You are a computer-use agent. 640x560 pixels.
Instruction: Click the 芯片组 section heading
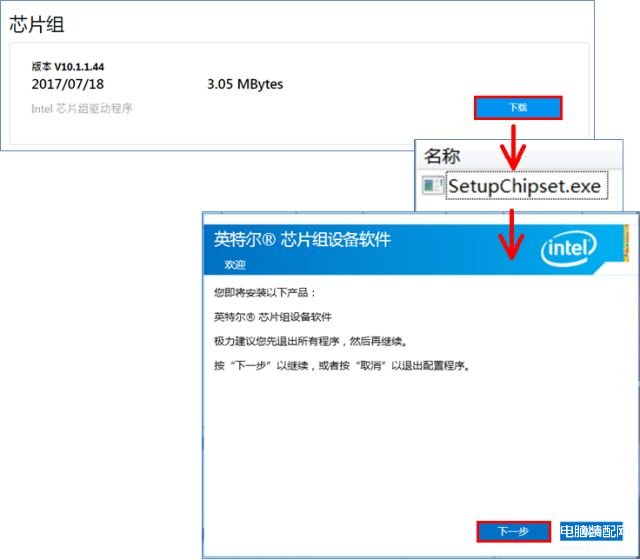coord(37,24)
